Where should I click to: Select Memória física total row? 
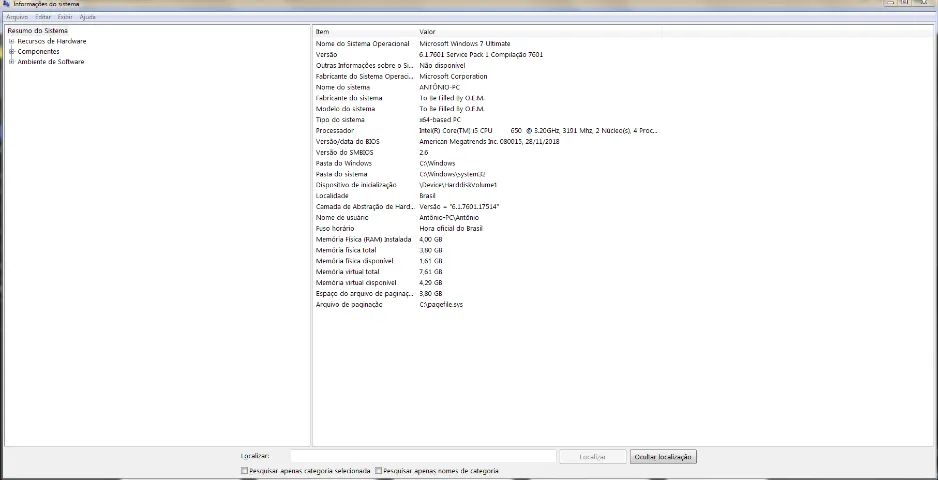point(488,250)
